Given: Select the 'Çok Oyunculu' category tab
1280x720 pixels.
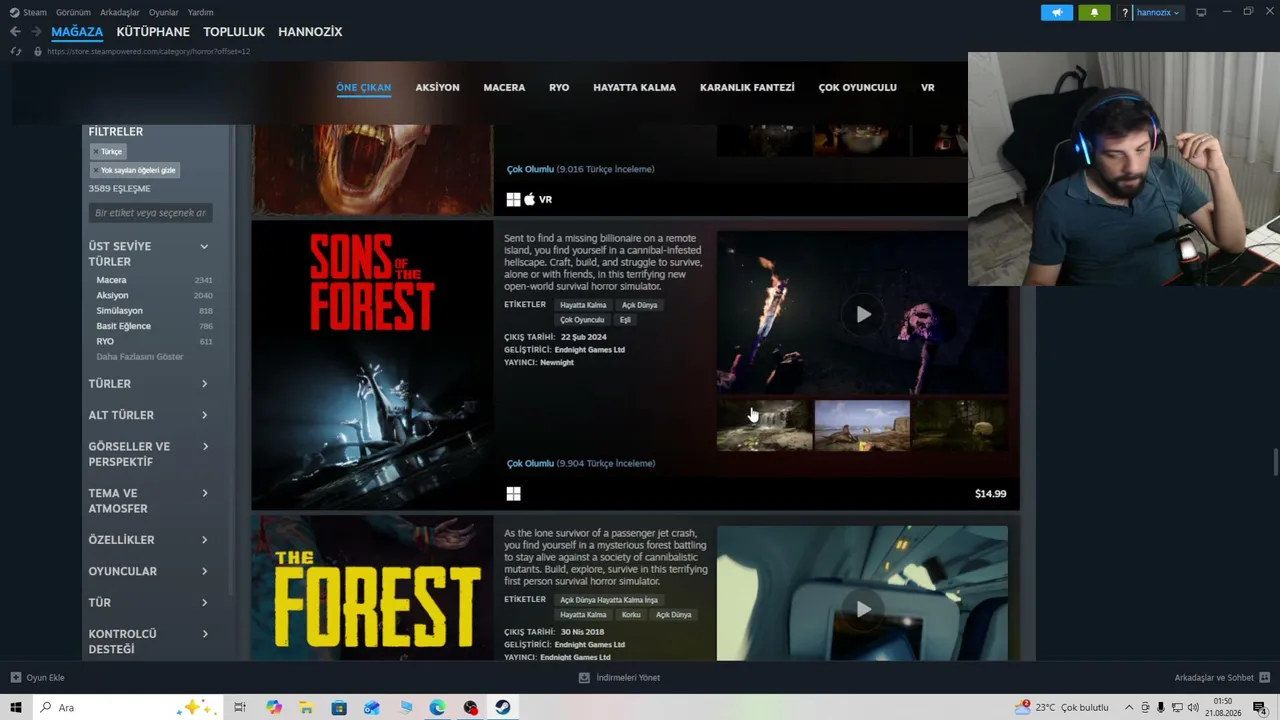Looking at the screenshot, I should tap(858, 88).
